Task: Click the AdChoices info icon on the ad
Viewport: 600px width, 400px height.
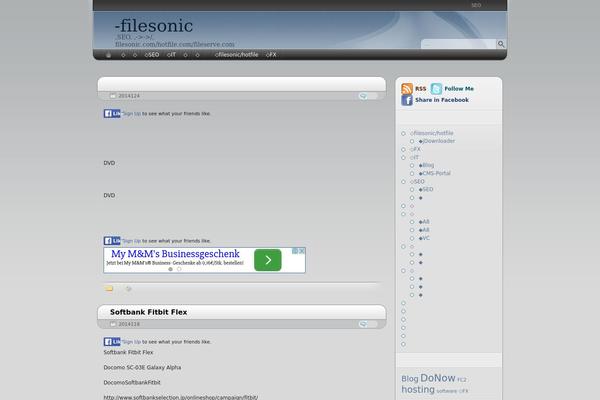Action: click(x=295, y=251)
